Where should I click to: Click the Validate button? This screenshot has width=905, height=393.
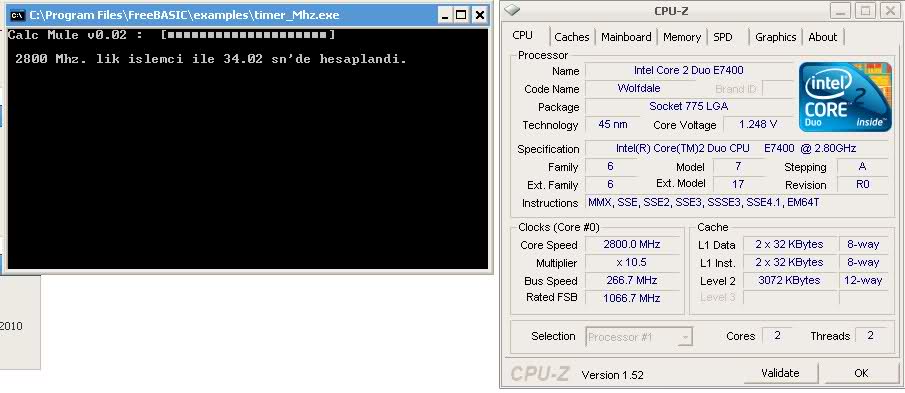pyautogui.click(x=780, y=373)
